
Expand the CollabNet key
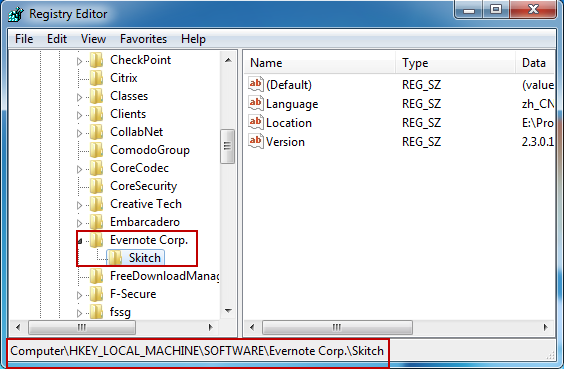click(x=79, y=133)
